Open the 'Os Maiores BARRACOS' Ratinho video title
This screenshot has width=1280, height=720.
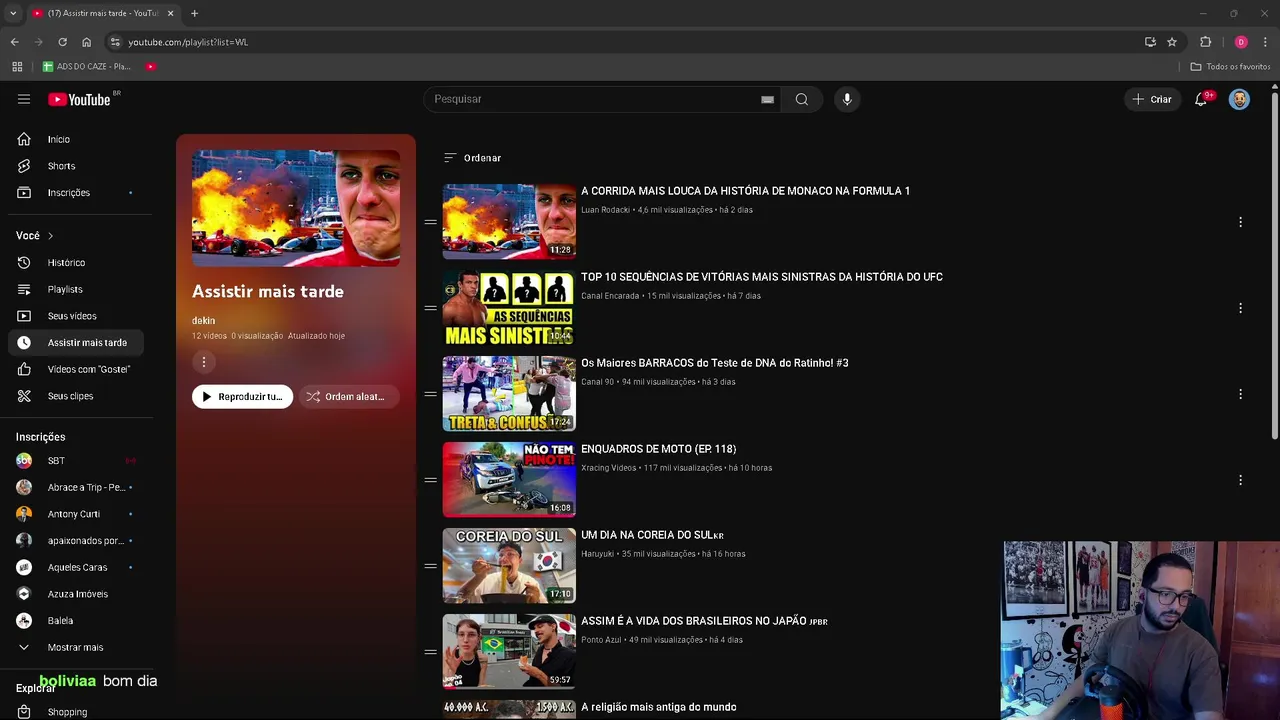(x=715, y=363)
